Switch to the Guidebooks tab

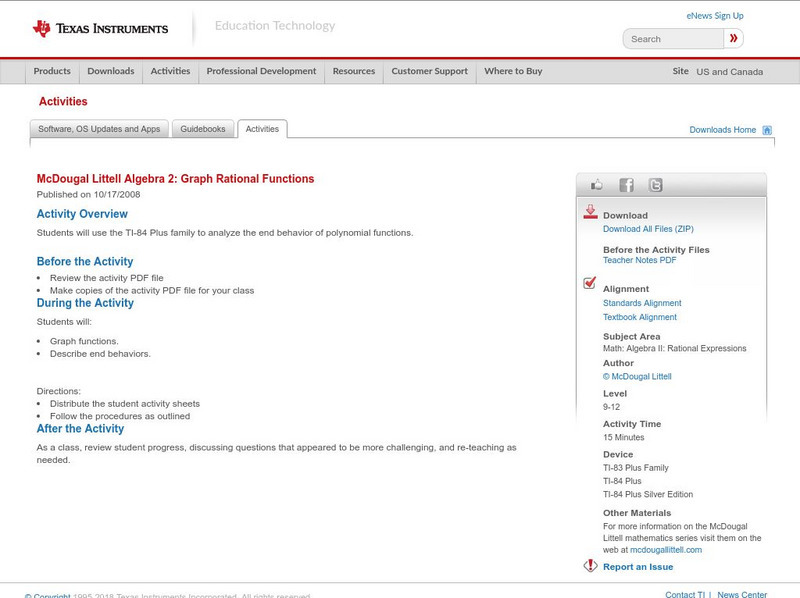(203, 129)
